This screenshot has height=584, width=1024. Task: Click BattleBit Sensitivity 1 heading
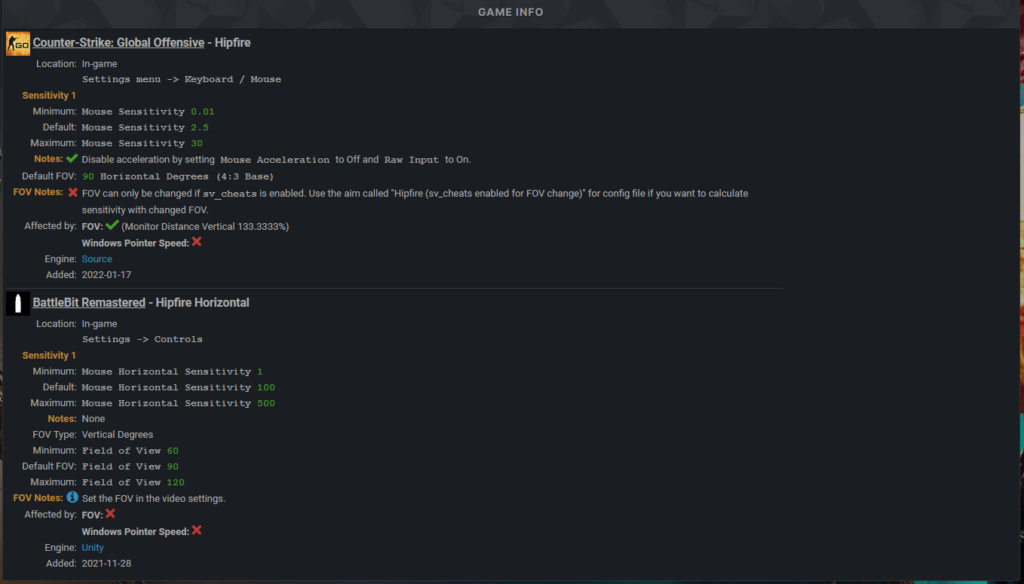coord(49,355)
